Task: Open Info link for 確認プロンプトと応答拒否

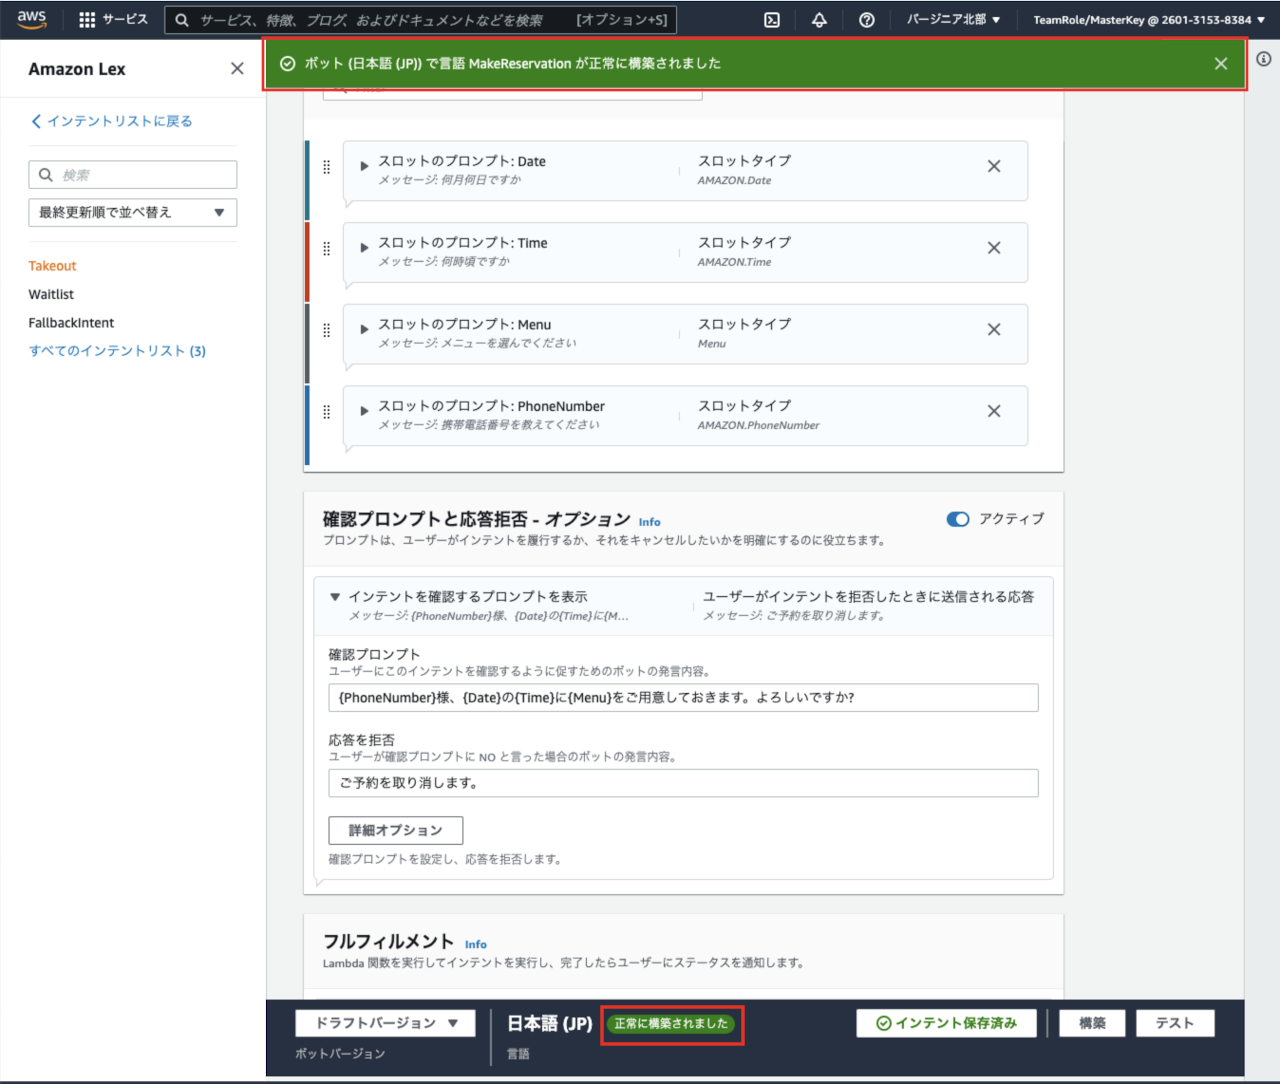Action: coord(649,522)
